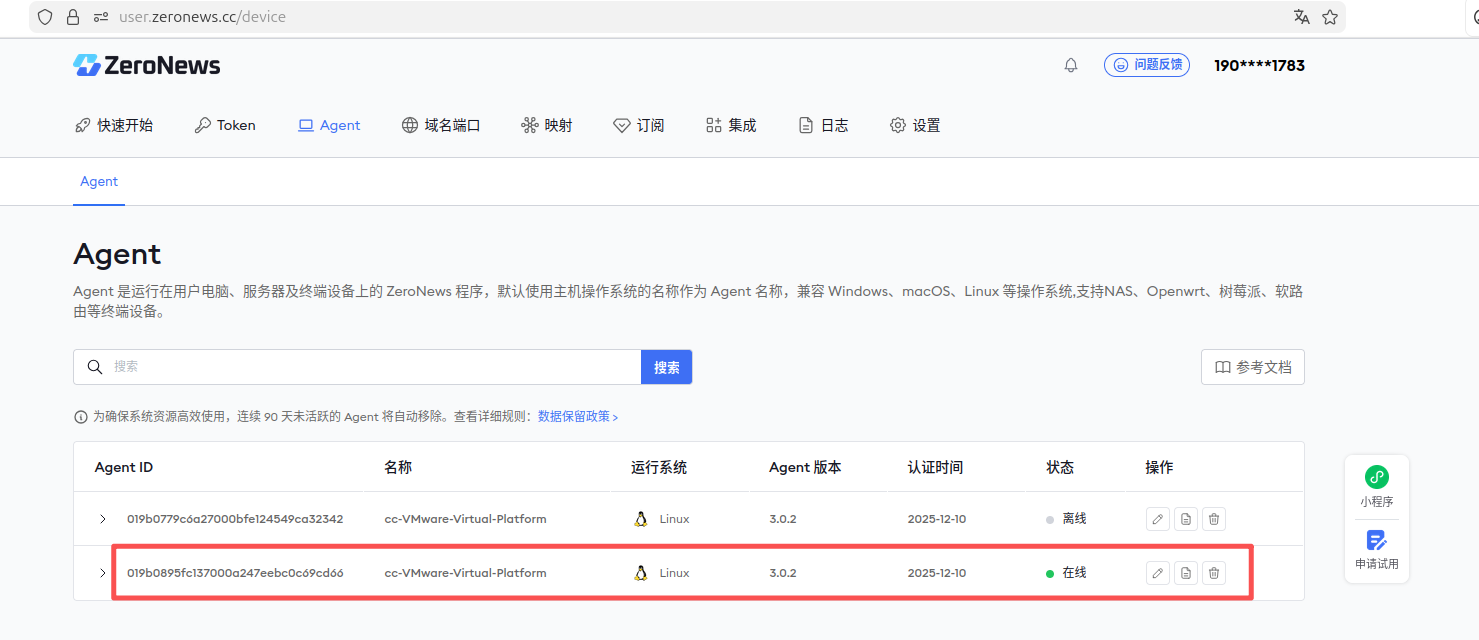Delete the online agent via trash icon
Viewport: 1479px width, 640px height.
click(1213, 573)
